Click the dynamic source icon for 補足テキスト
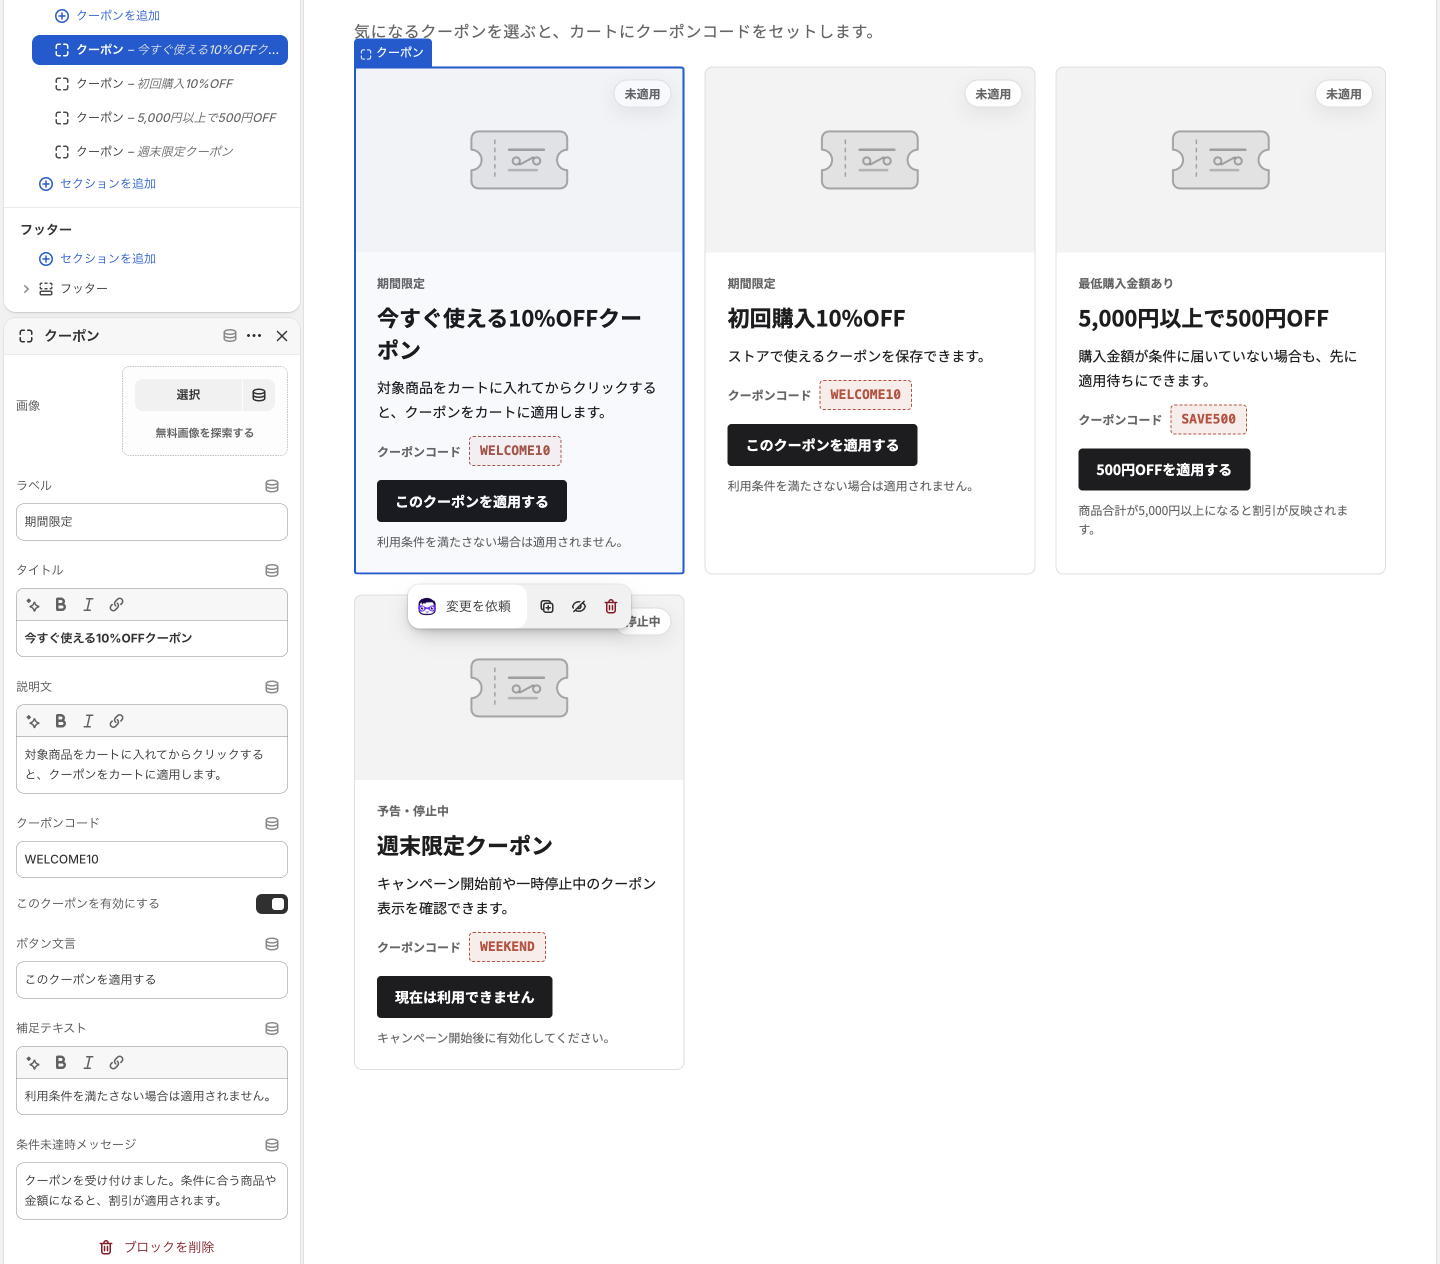1440x1264 pixels. [272, 1029]
